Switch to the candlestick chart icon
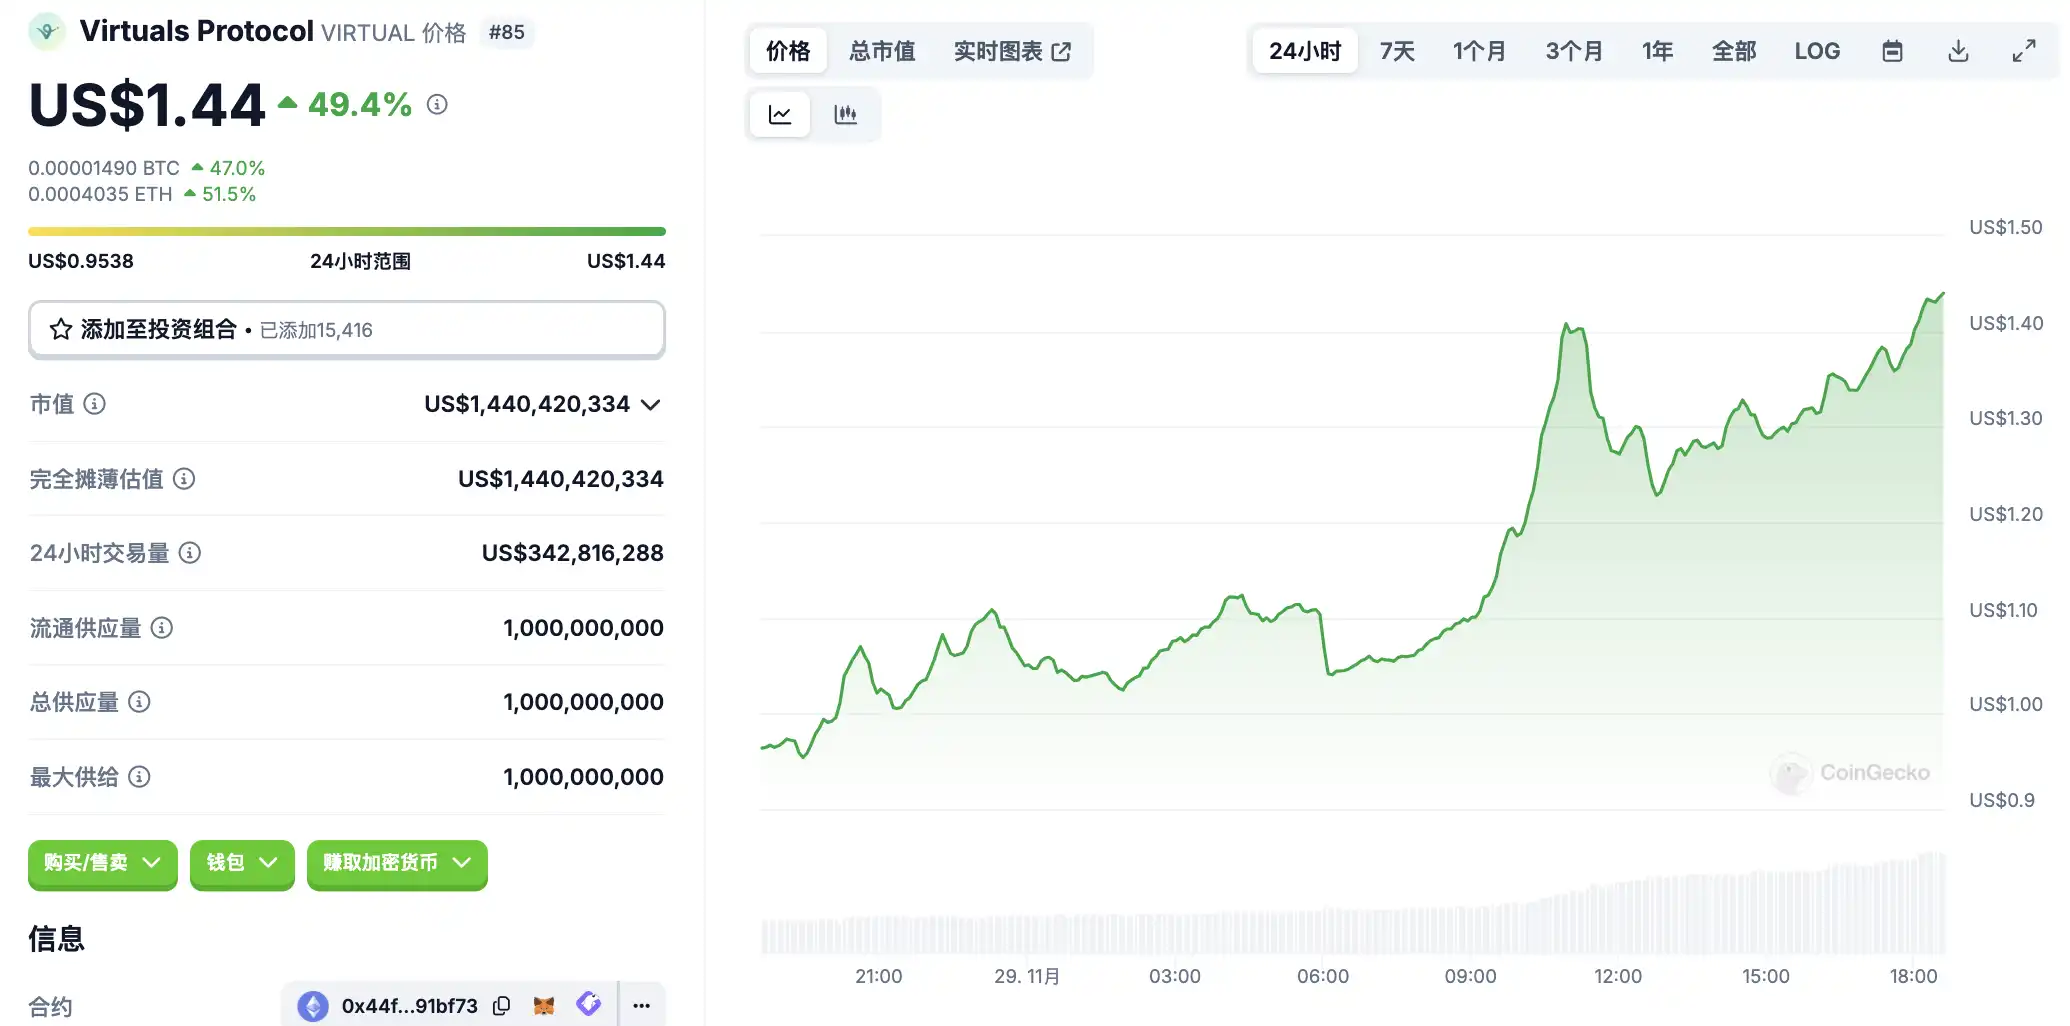Viewport: 2070px width, 1026px height. pyautogui.click(x=845, y=114)
